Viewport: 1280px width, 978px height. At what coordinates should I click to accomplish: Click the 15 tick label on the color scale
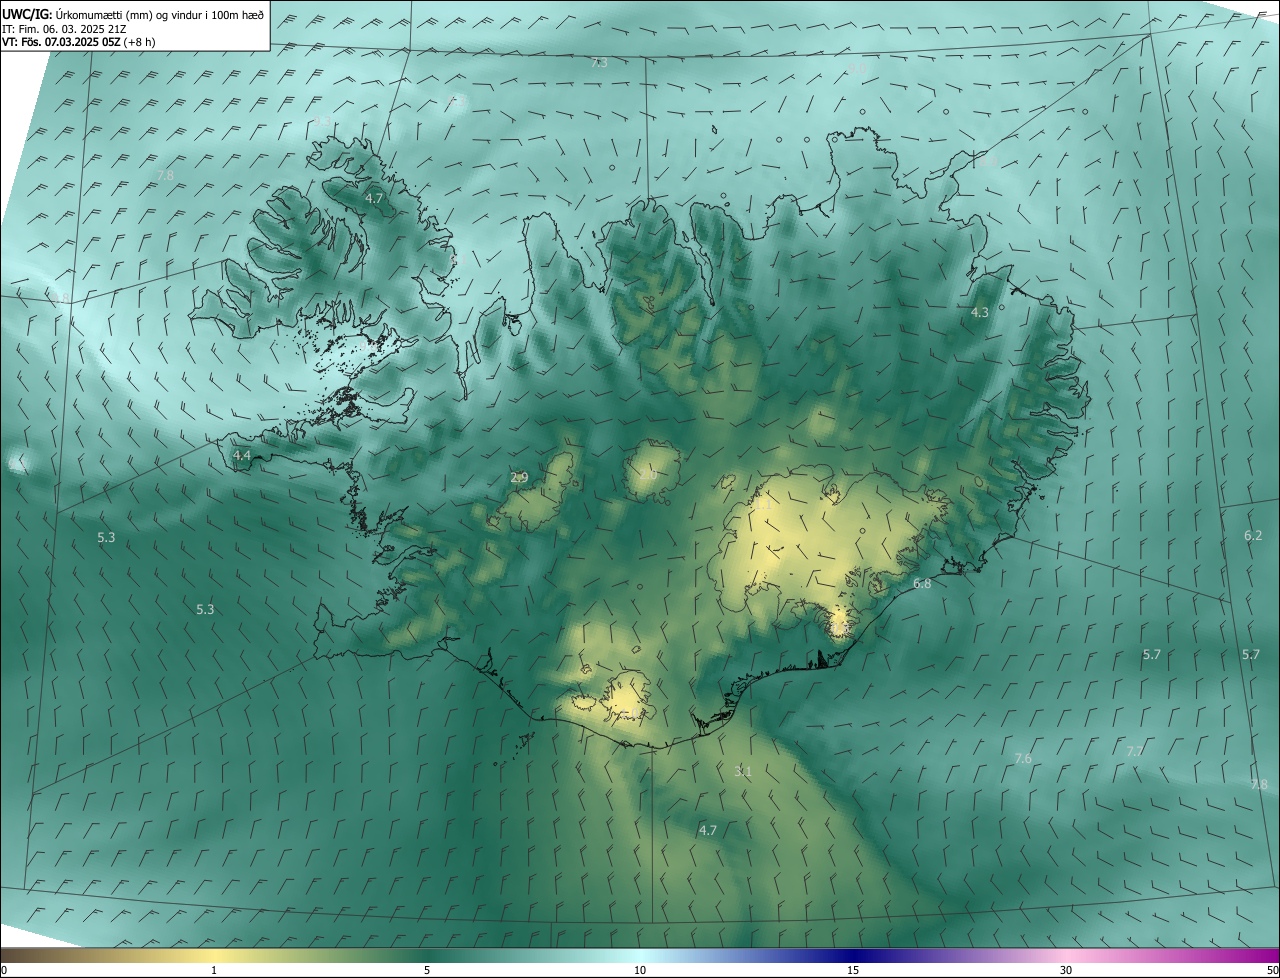[x=853, y=970]
